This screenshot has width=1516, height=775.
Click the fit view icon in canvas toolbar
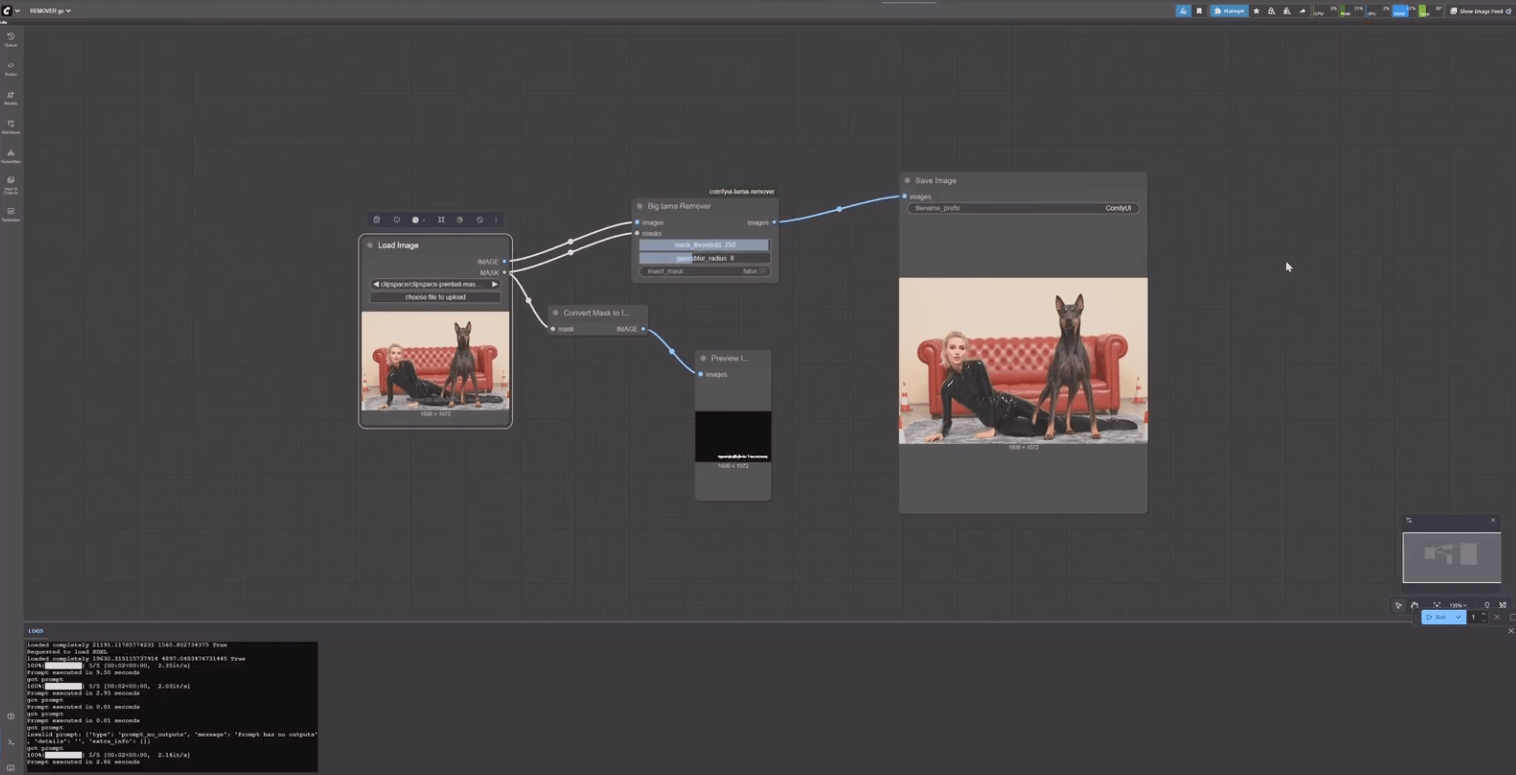(1437, 605)
